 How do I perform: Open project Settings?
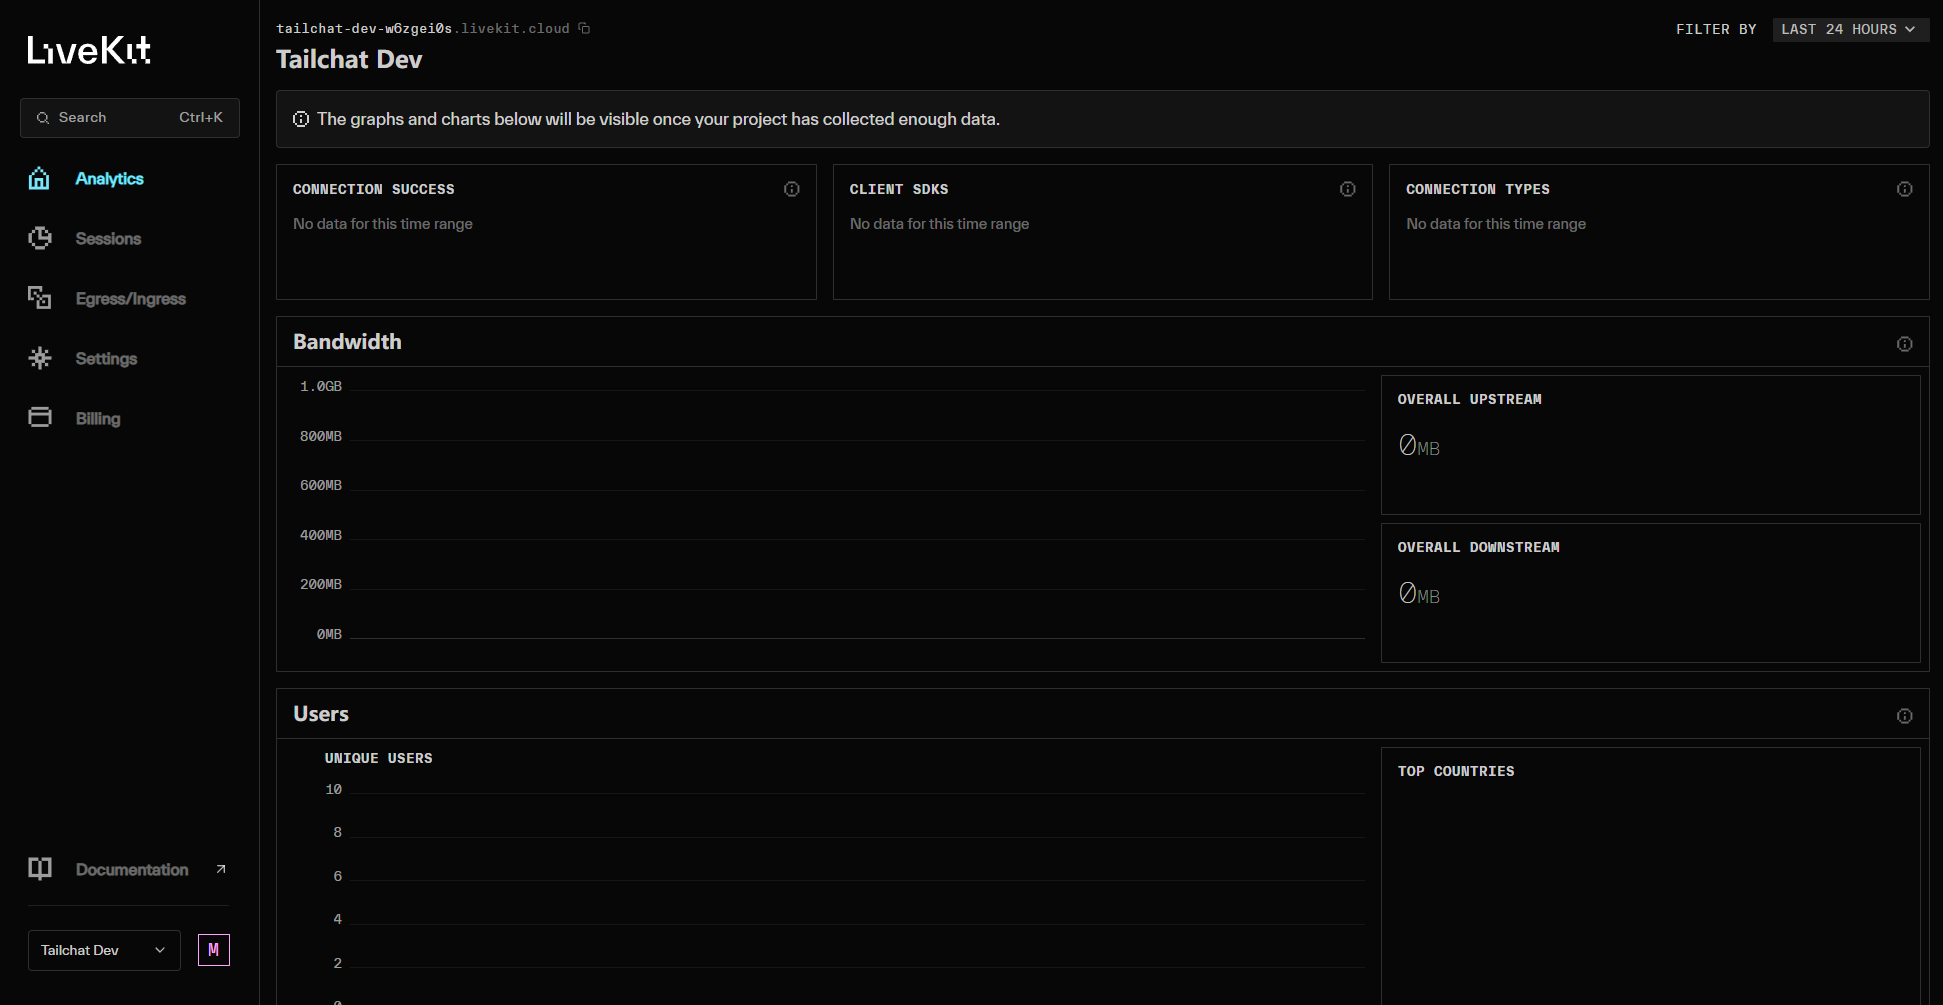[x=106, y=359]
